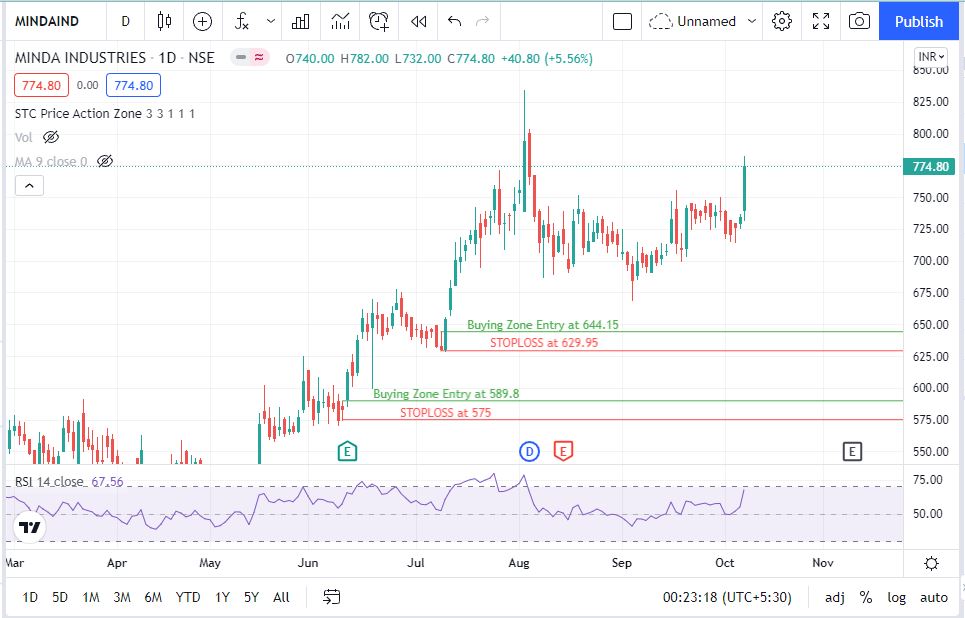
Task: Toggle visibility of the Vol indicator
Action: 52,137
